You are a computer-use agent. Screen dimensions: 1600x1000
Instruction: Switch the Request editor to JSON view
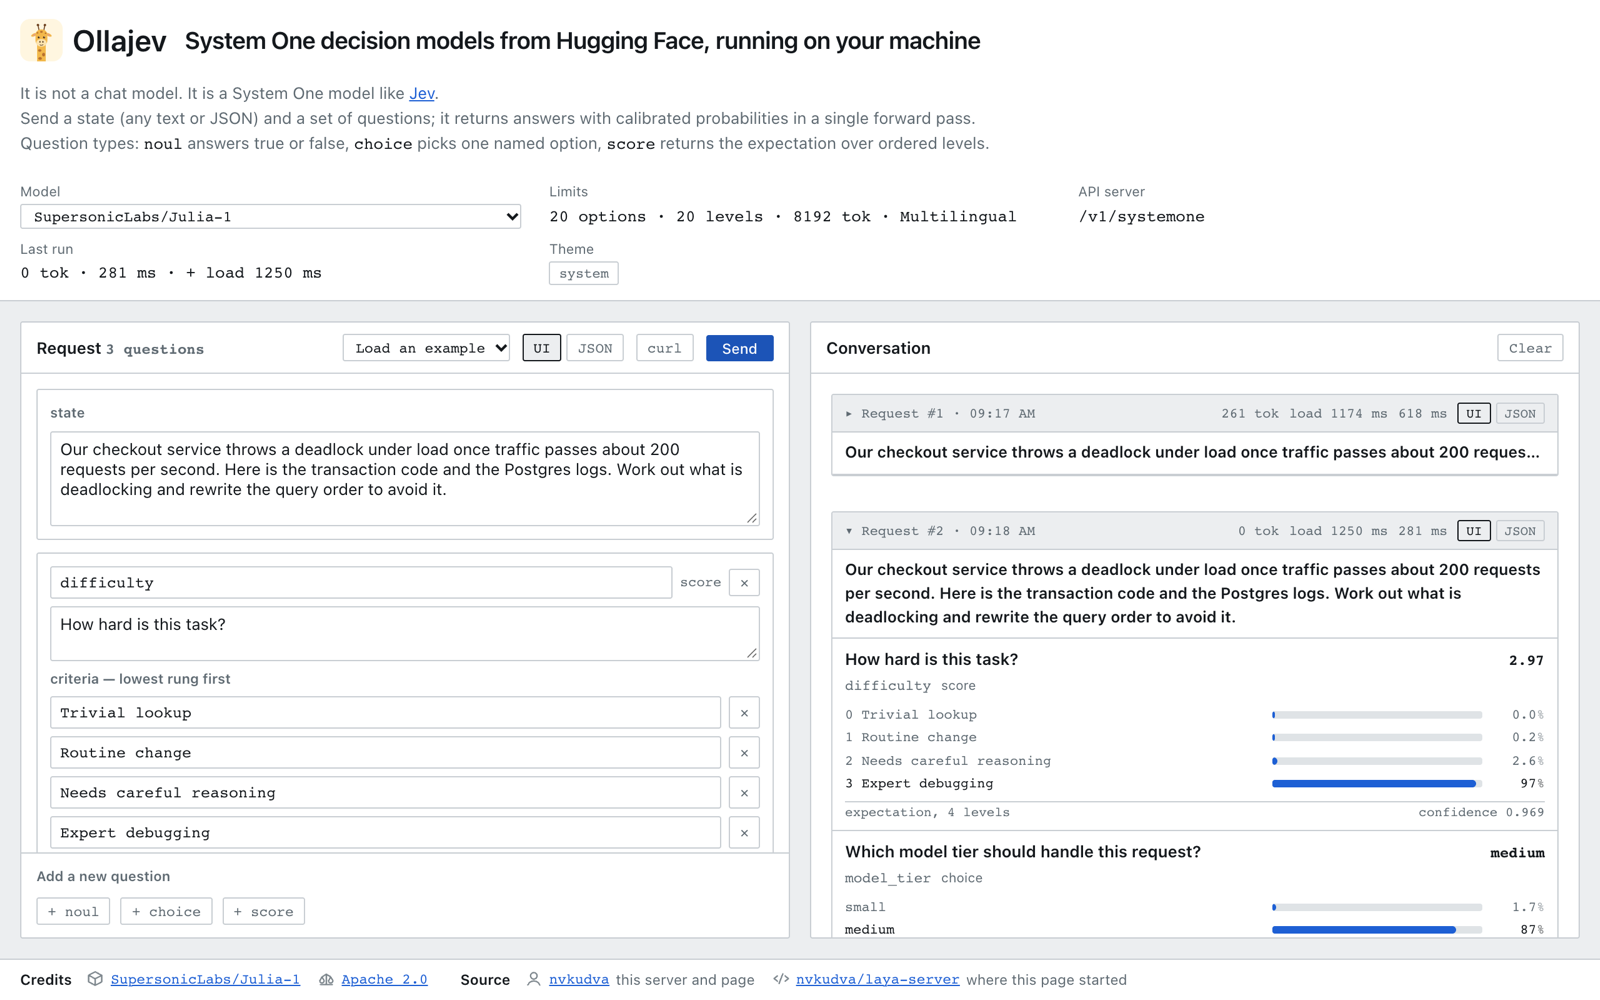tap(595, 348)
